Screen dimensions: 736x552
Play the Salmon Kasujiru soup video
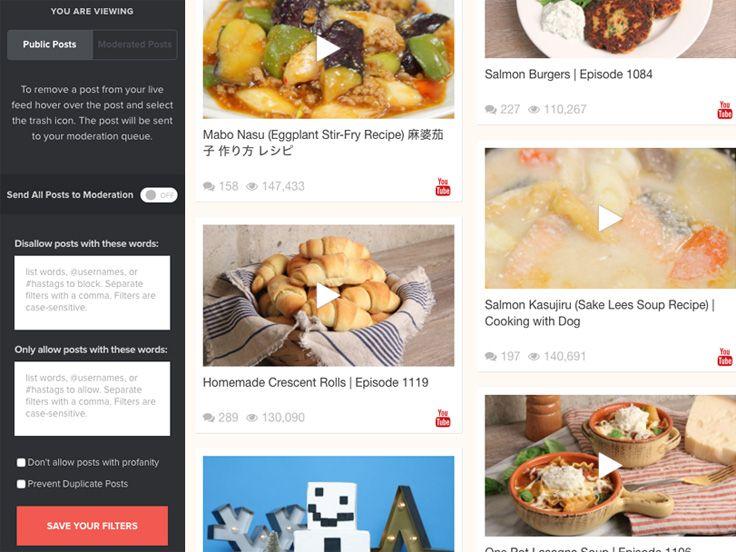point(610,218)
